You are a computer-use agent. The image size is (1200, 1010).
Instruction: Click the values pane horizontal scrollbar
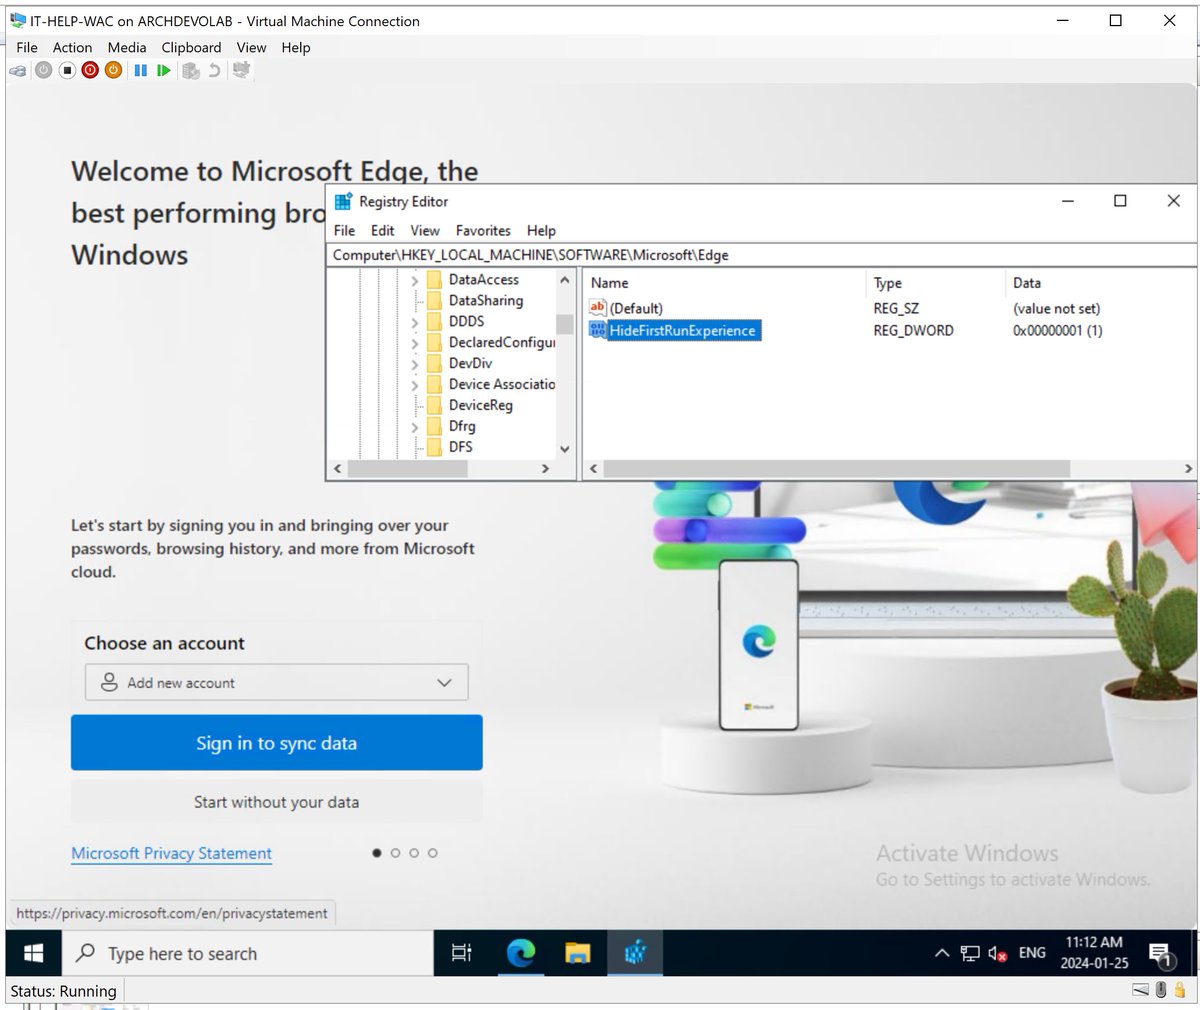point(837,469)
